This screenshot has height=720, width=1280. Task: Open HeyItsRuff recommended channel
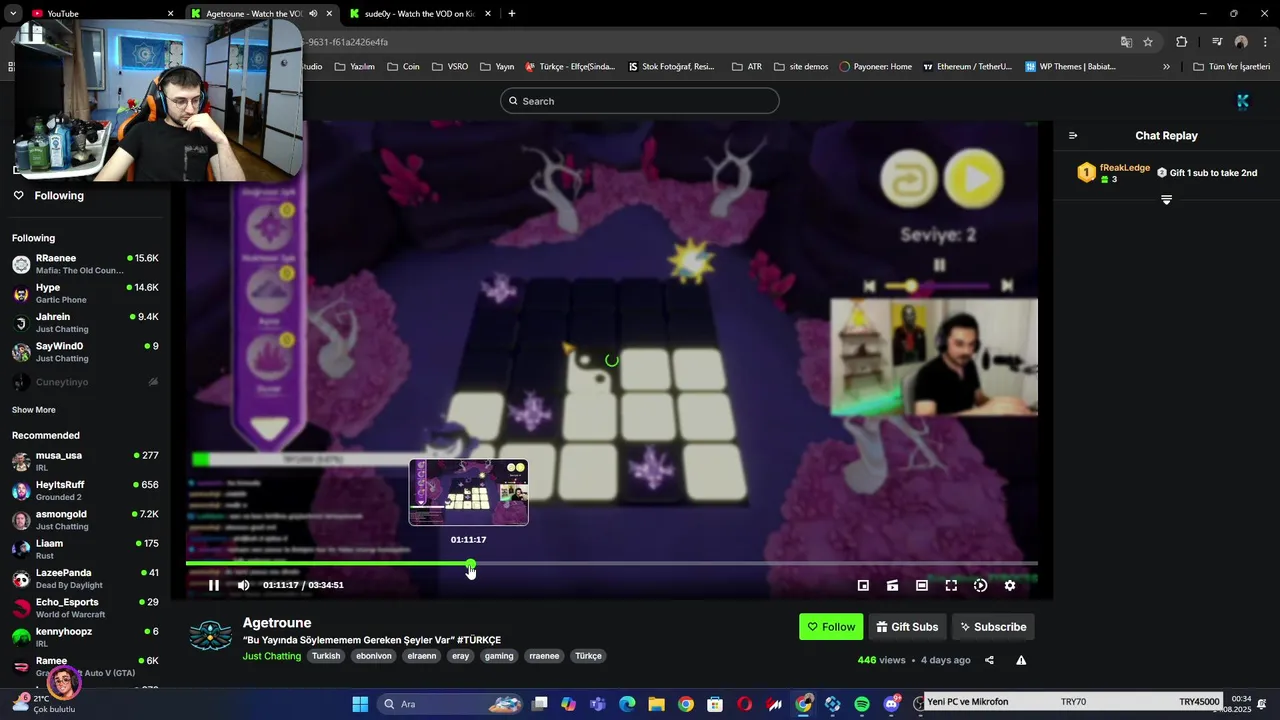85,490
